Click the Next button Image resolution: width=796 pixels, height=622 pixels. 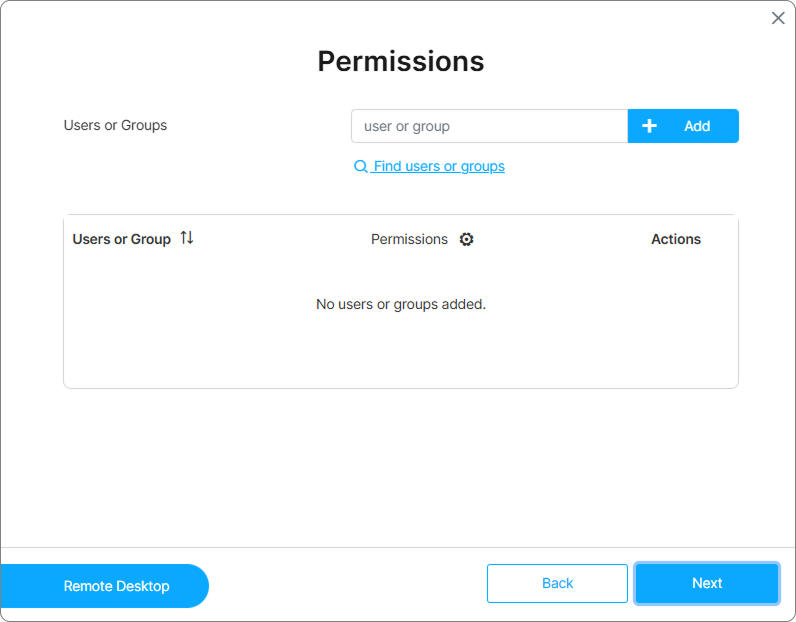(707, 583)
